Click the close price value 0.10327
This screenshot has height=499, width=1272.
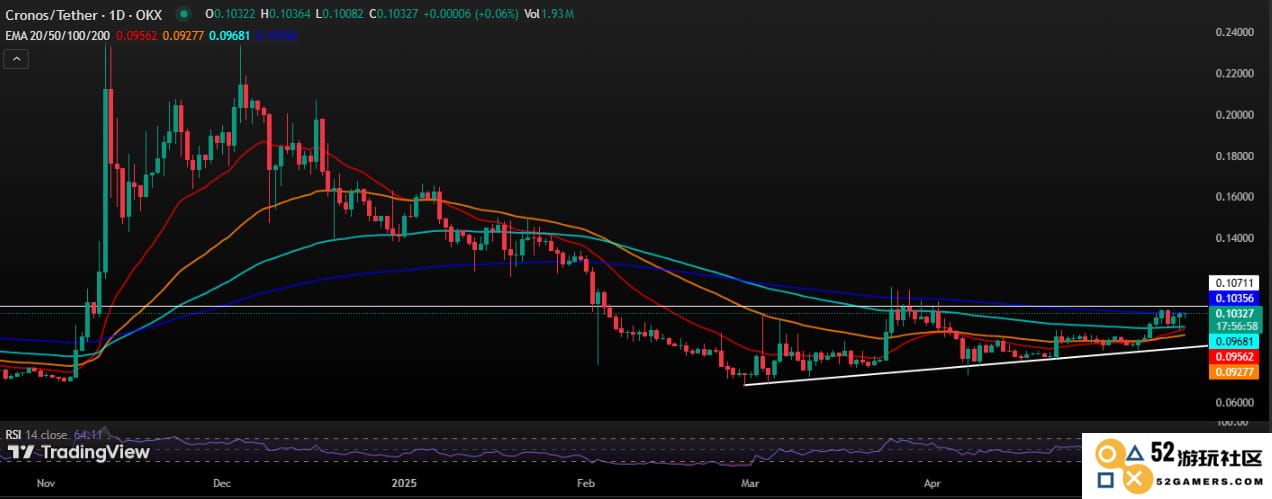(396, 14)
